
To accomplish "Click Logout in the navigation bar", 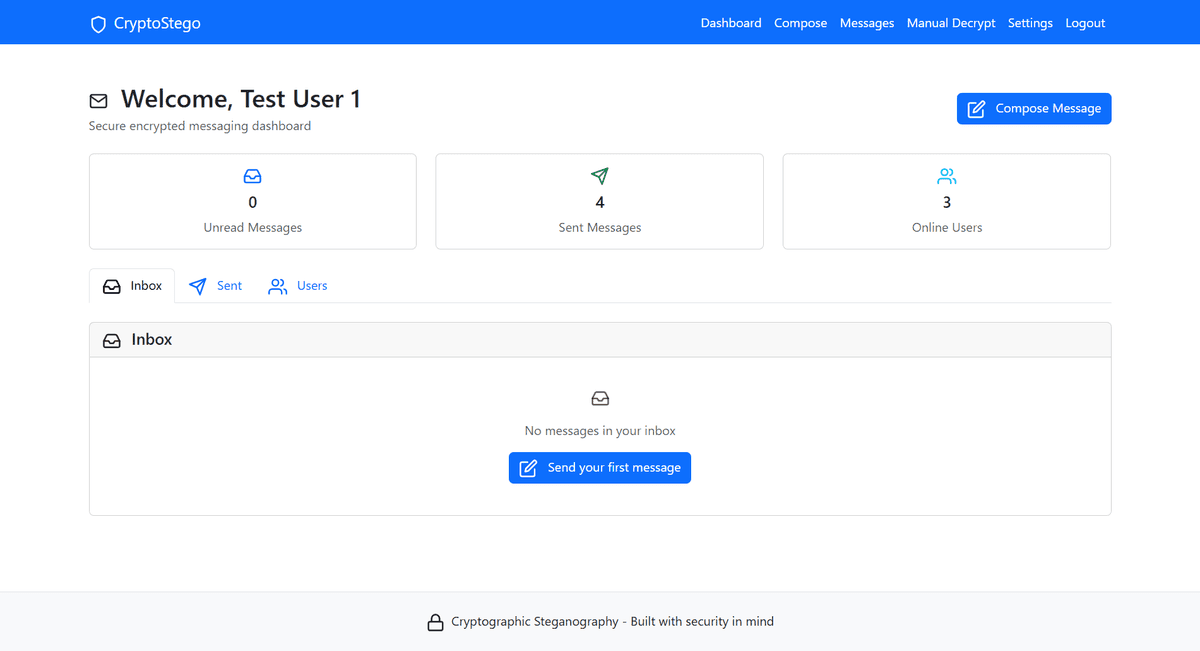I will [x=1085, y=22].
